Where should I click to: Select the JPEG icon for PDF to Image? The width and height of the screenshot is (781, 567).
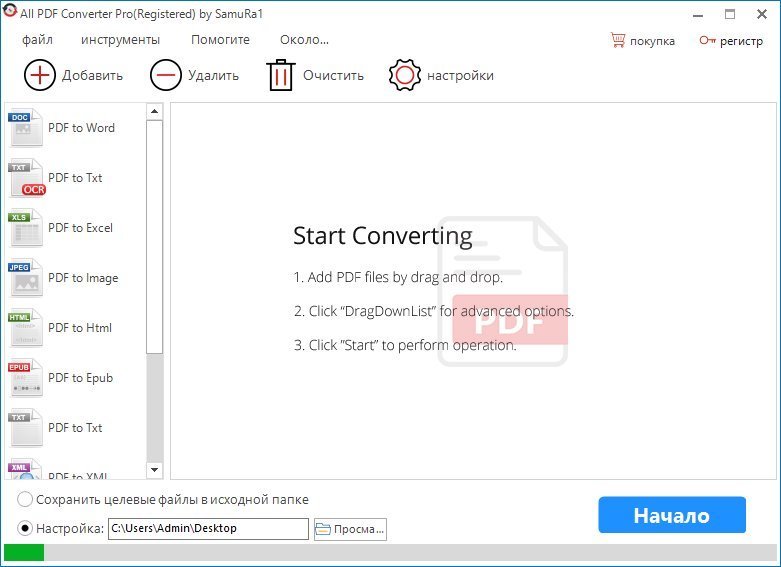click(25, 278)
